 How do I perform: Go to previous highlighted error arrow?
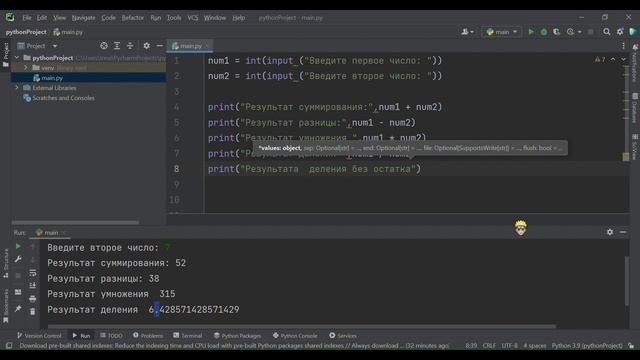coord(613,60)
